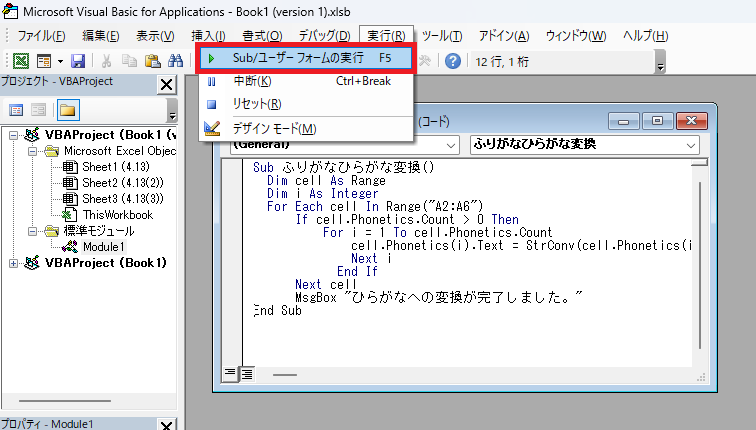The image size is (756, 430).
Task: Select Module1 in the project tree
Action: [103, 246]
